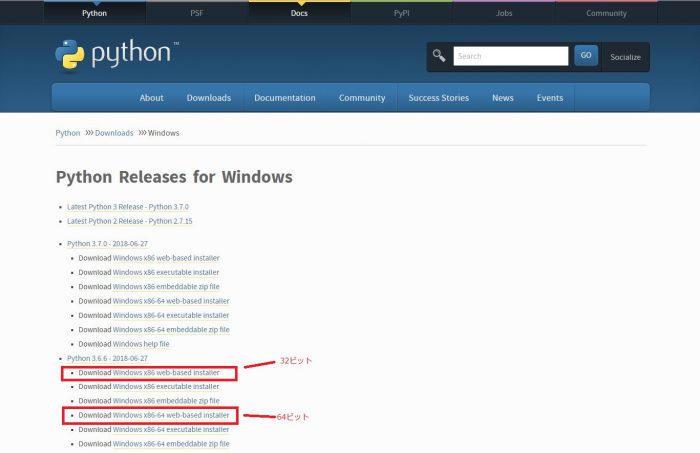Download Python 3.6.6 Windows x86-64 embeddable zip file
Viewport: 700px width, 453px height.
tap(171, 444)
